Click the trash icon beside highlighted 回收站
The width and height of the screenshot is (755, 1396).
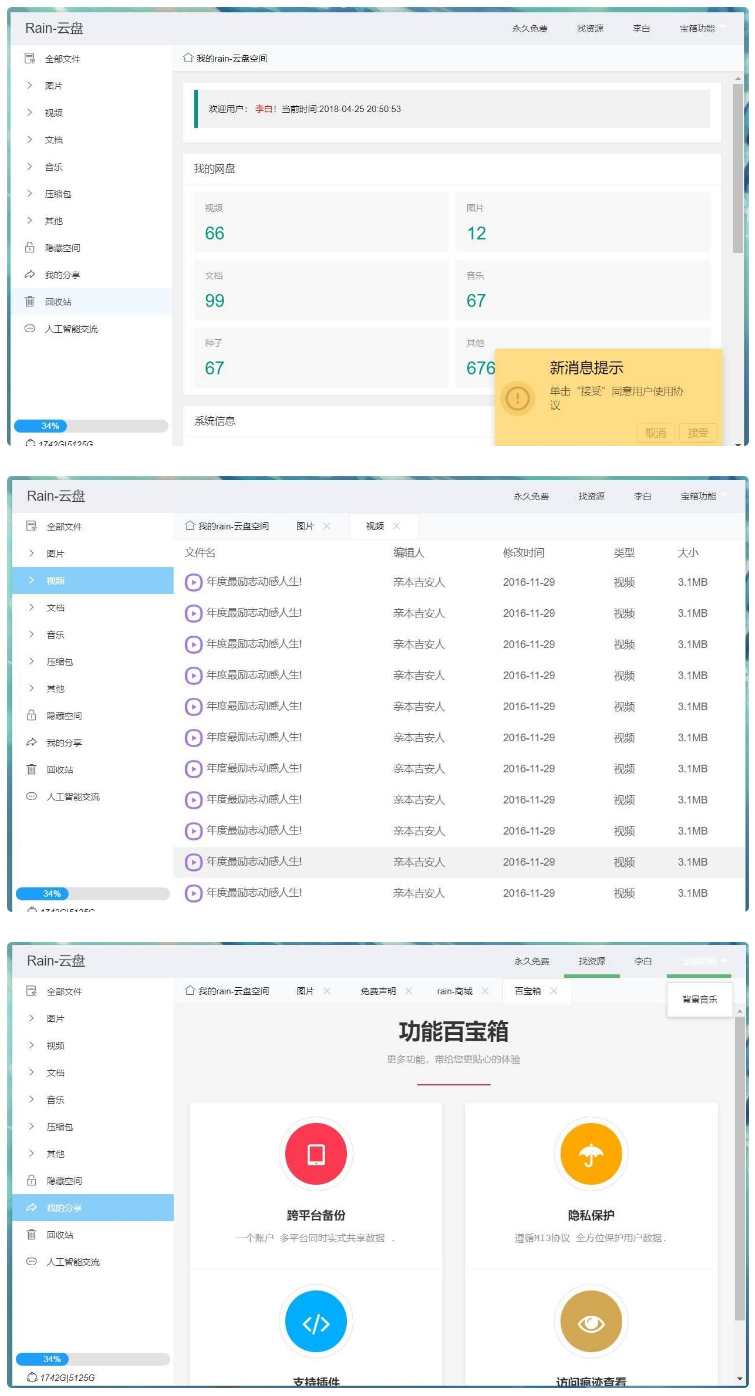tap(30, 302)
